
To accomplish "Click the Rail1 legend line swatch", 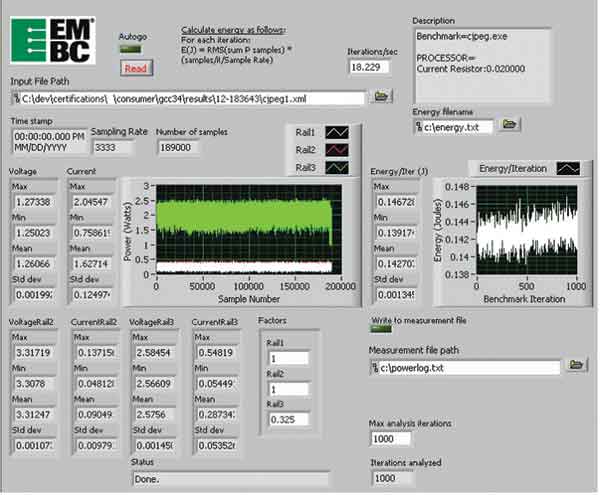I will (x=337, y=133).
